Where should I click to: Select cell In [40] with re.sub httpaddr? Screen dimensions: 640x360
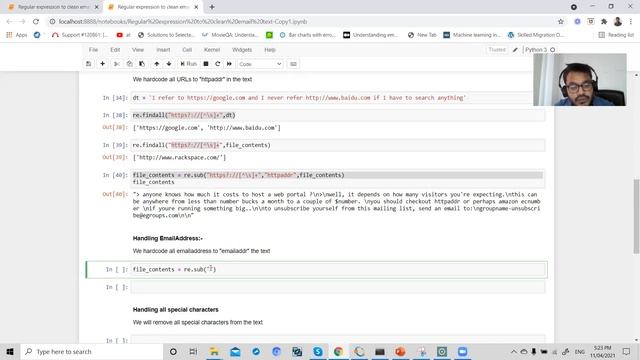pyautogui.click(x=338, y=178)
